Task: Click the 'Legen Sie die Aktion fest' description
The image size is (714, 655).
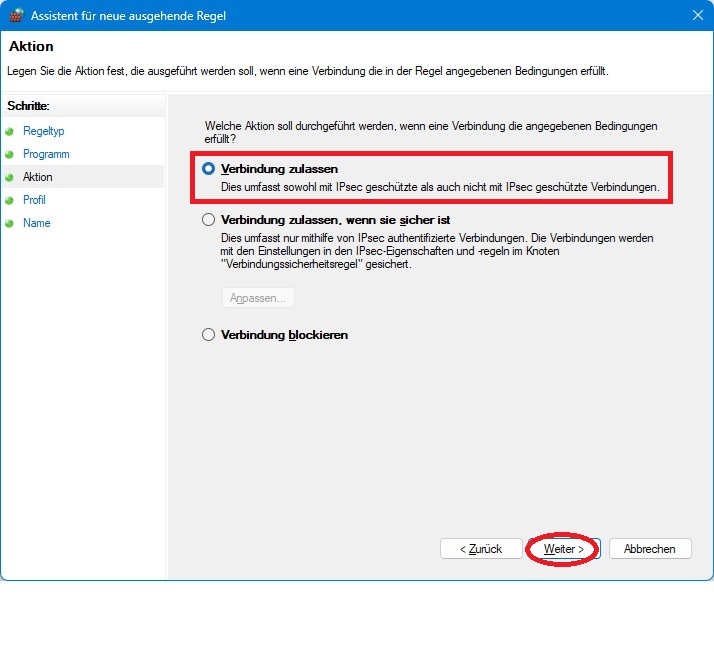Action: 308,71
